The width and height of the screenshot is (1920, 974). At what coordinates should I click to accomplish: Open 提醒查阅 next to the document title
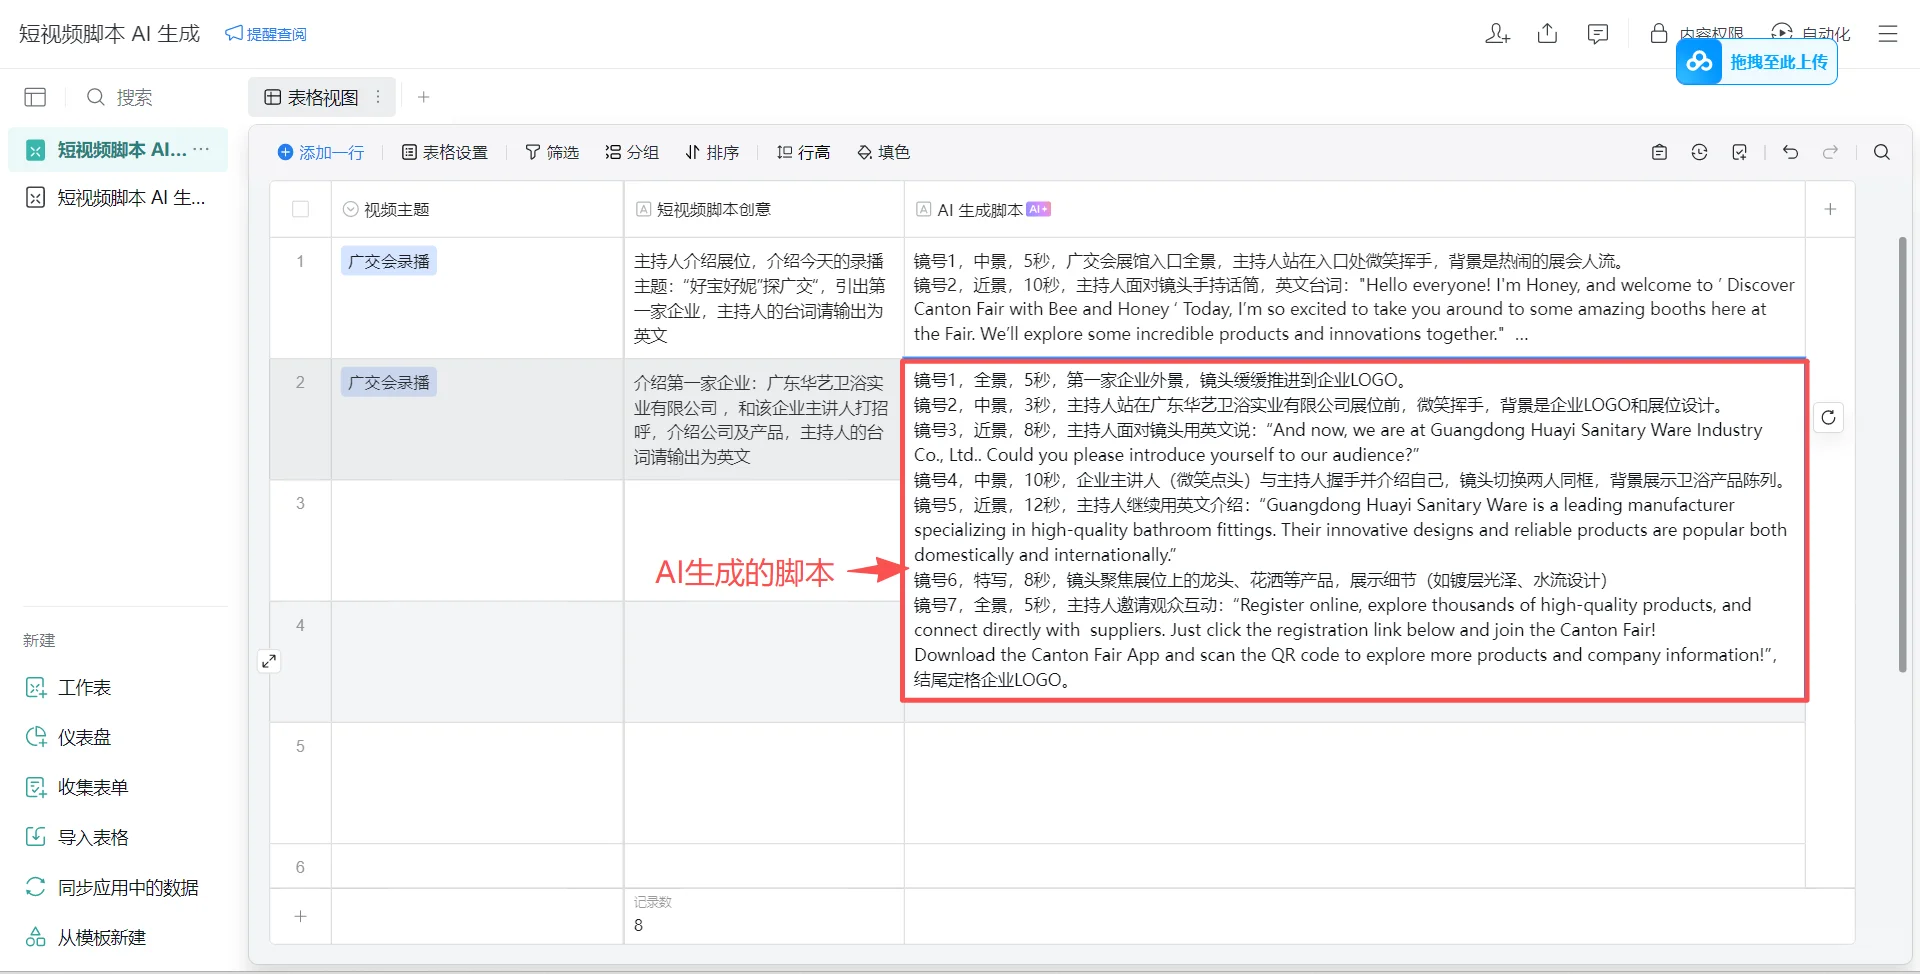click(x=266, y=33)
